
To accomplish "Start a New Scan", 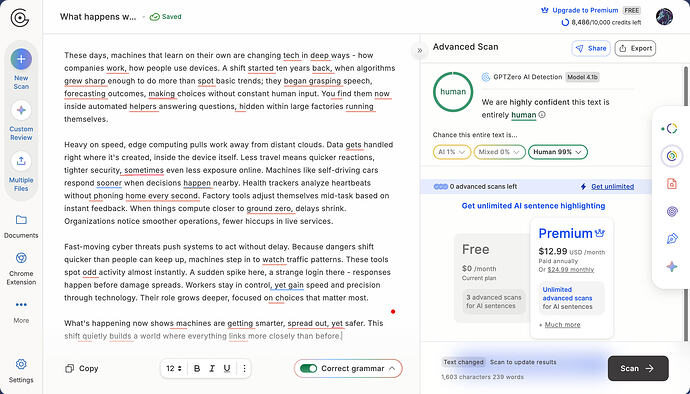I will 21,69.
